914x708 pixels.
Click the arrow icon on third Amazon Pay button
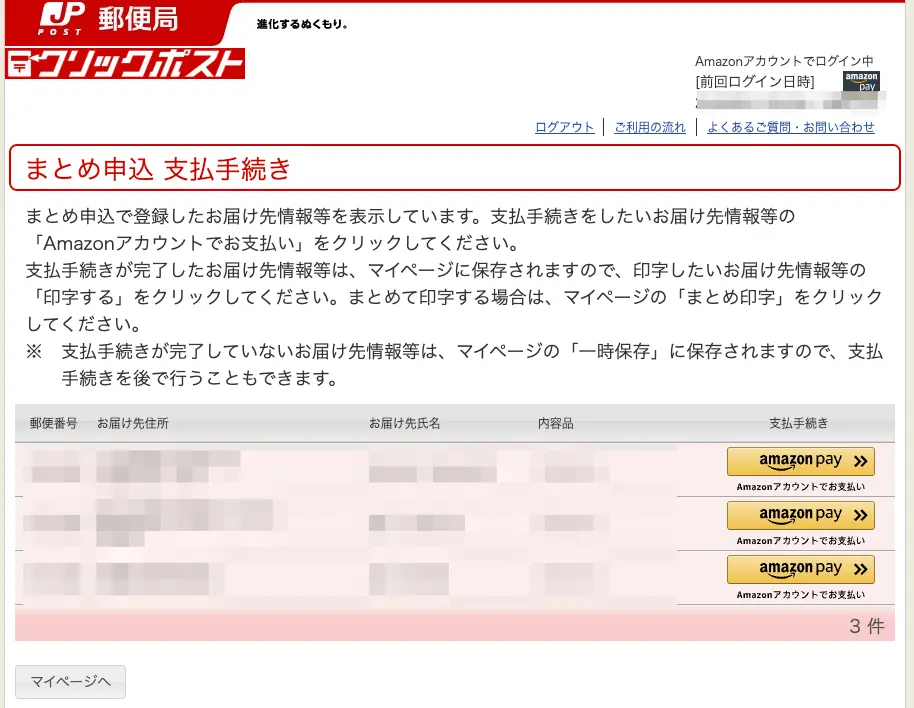860,568
